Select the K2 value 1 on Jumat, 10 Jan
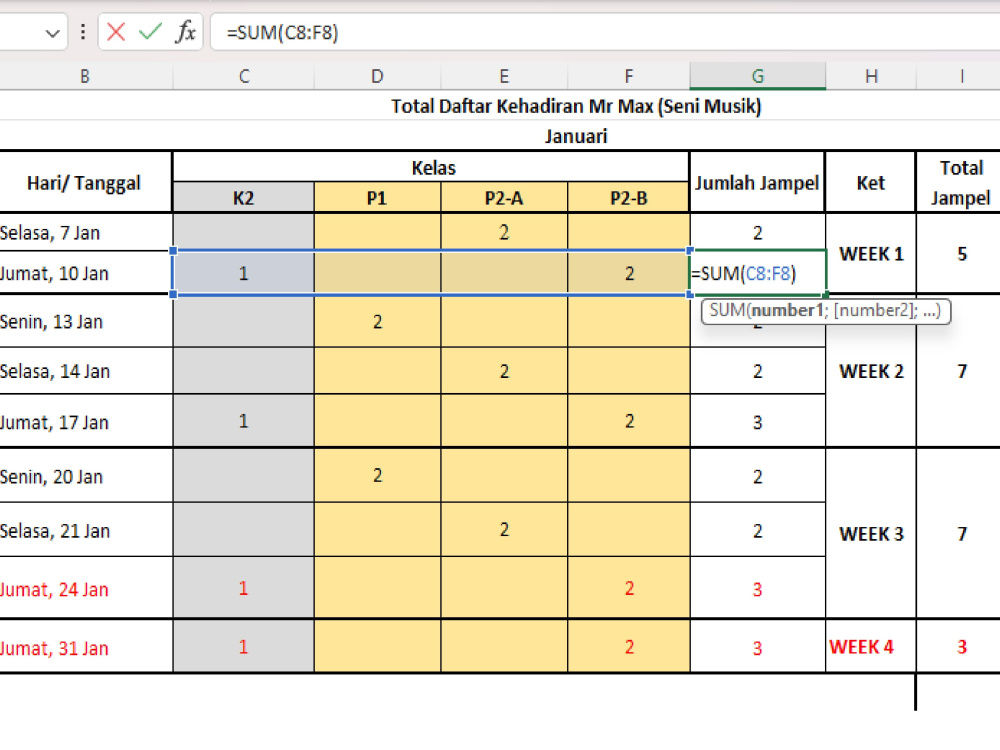1000x750 pixels. point(244,273)
